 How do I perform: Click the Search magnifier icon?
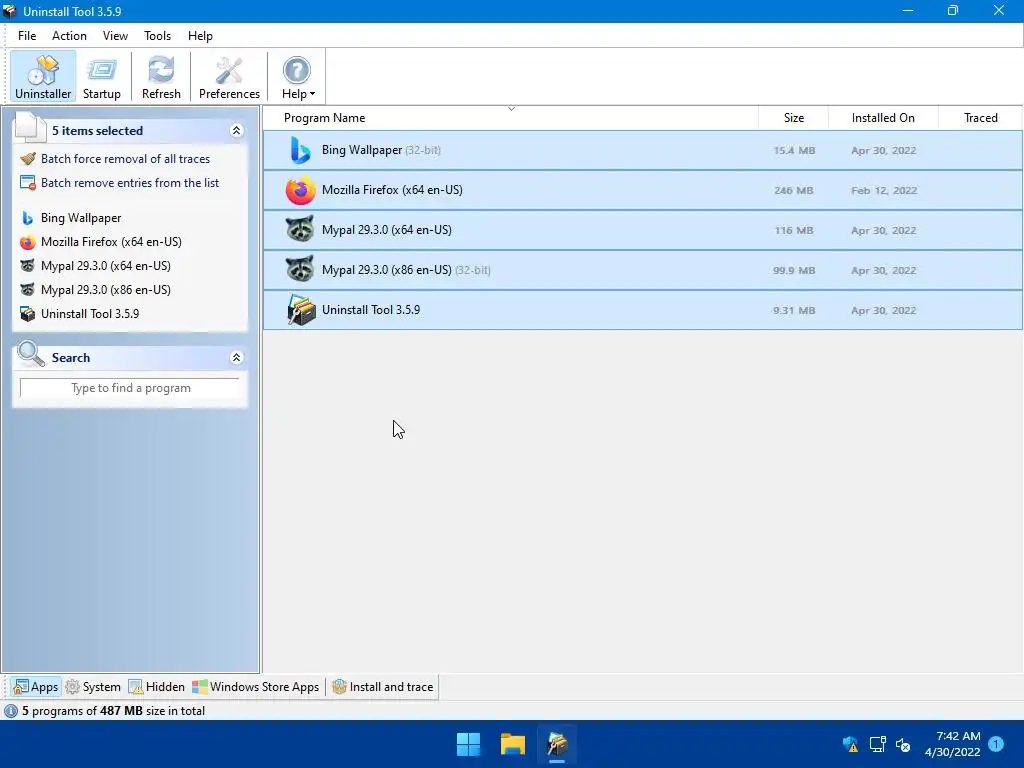pos(30,355)
